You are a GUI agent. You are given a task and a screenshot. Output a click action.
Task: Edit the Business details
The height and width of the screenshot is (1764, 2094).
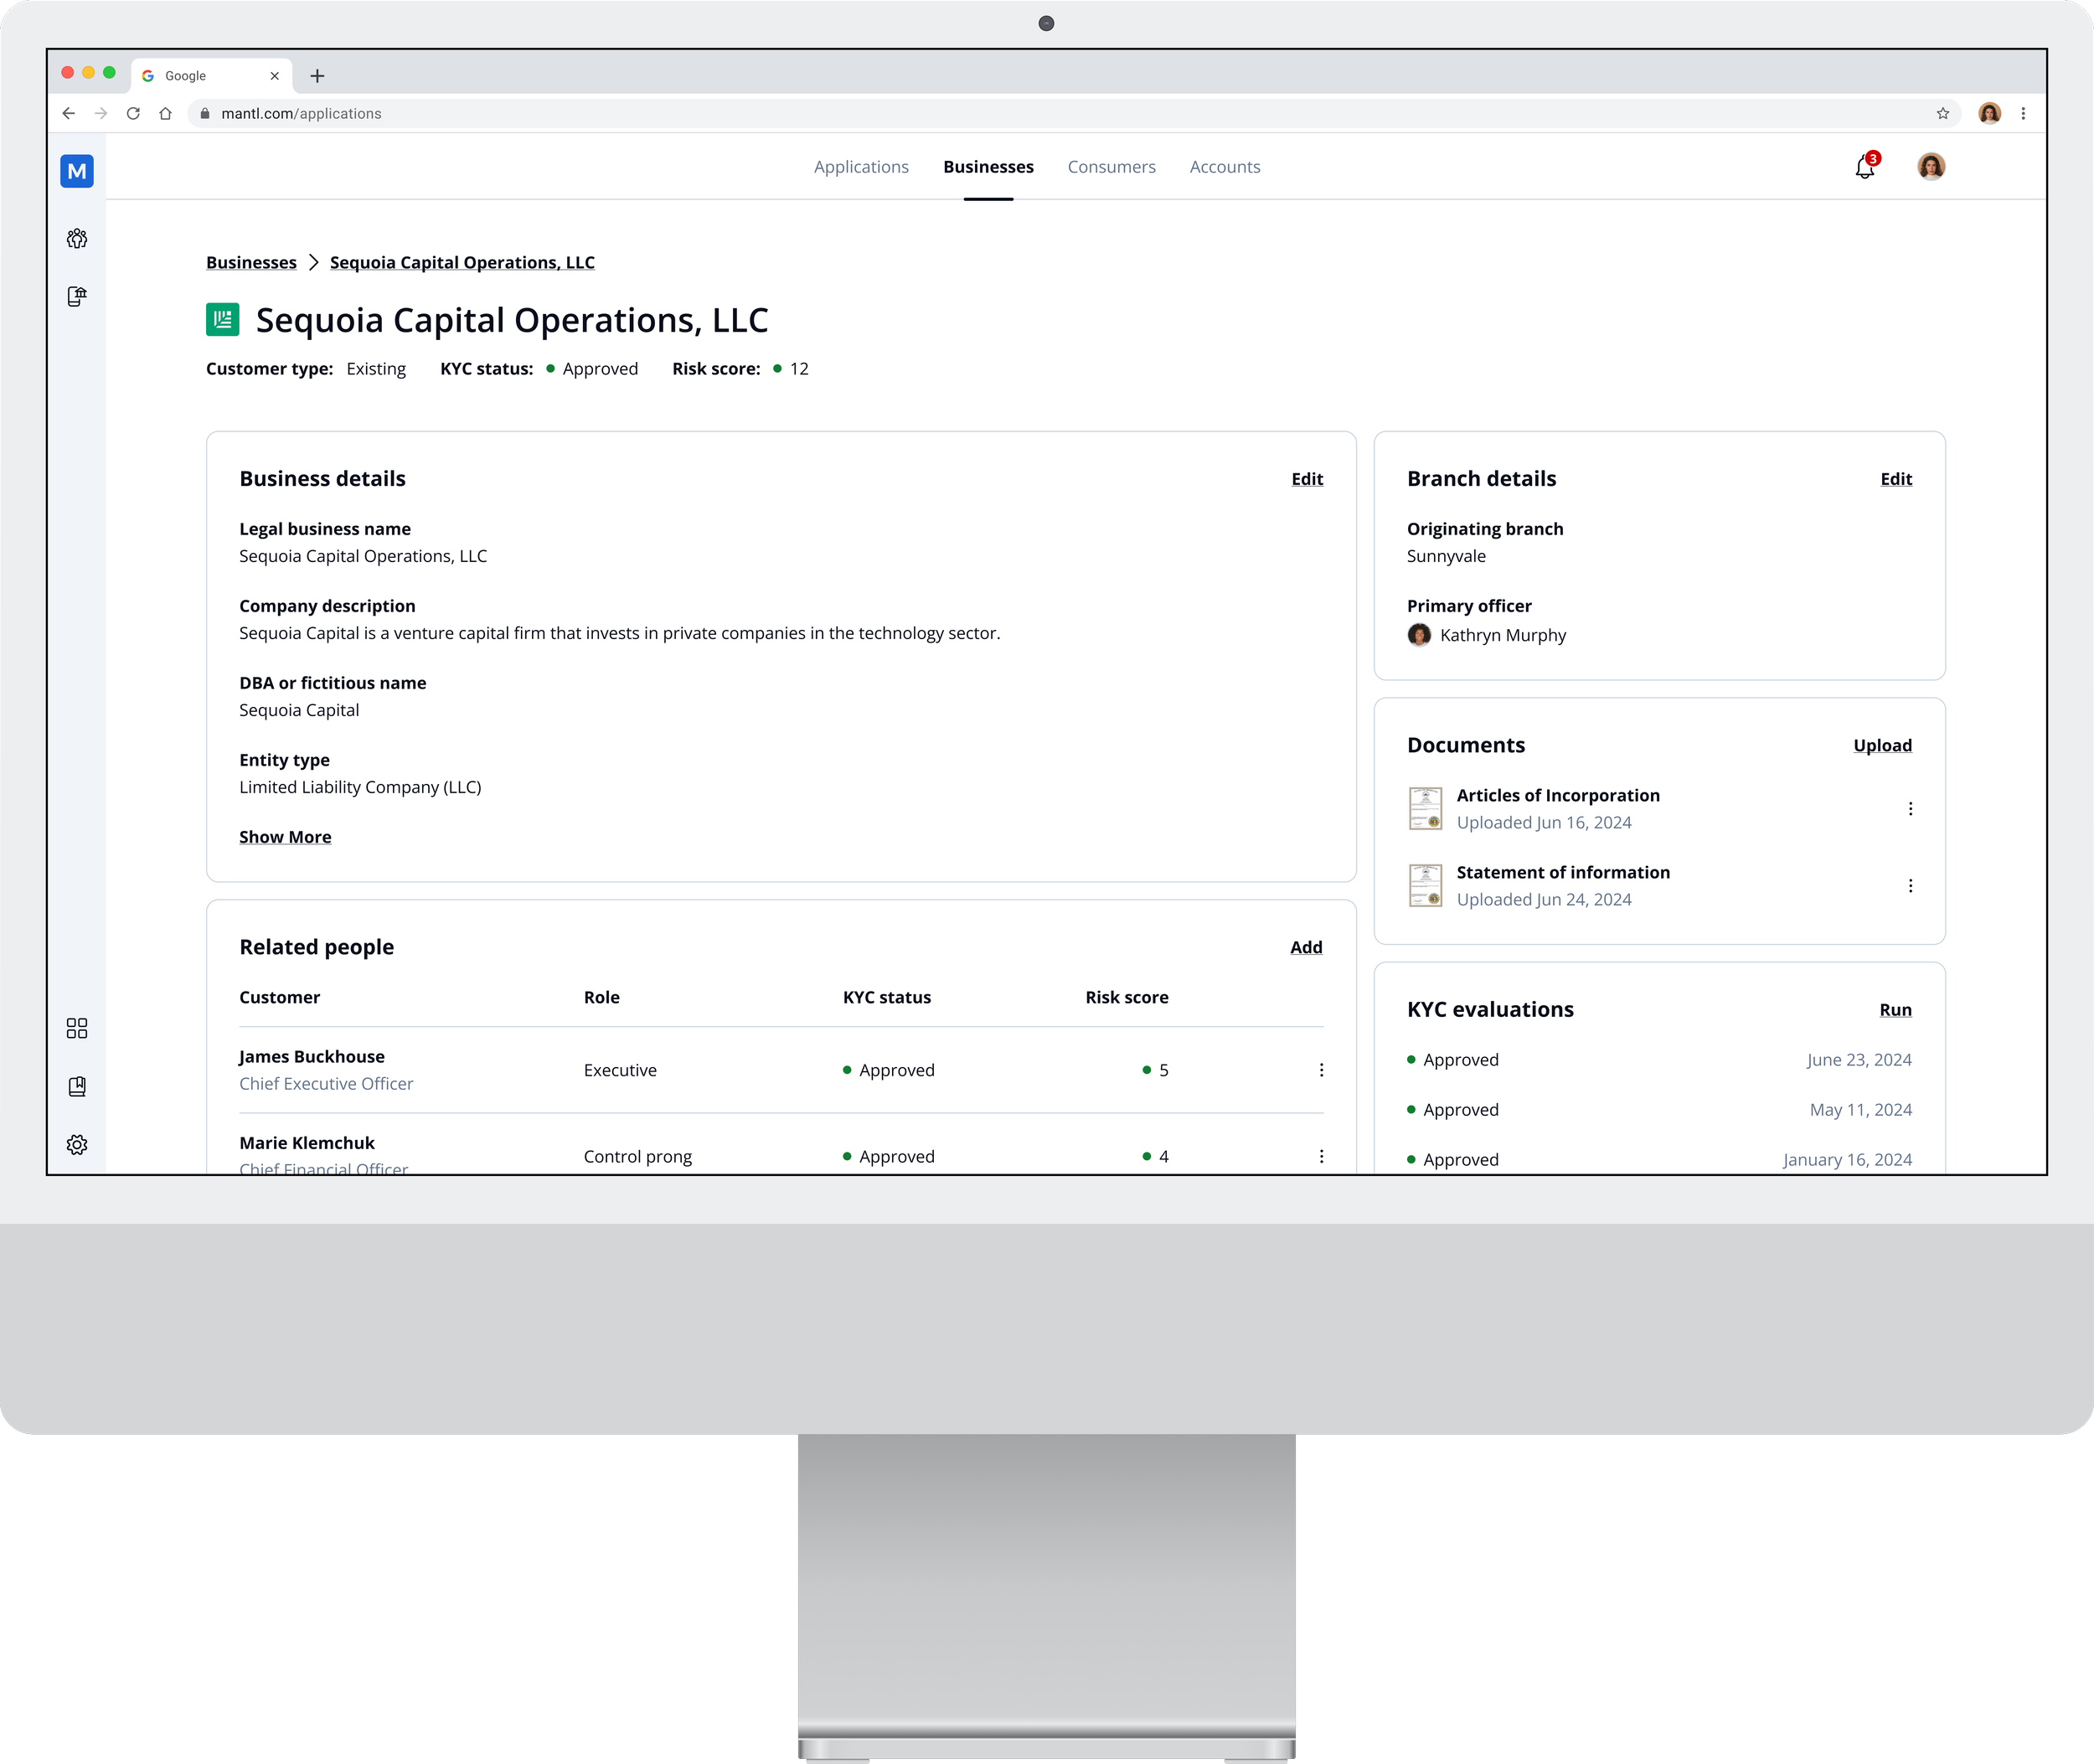1307,479
